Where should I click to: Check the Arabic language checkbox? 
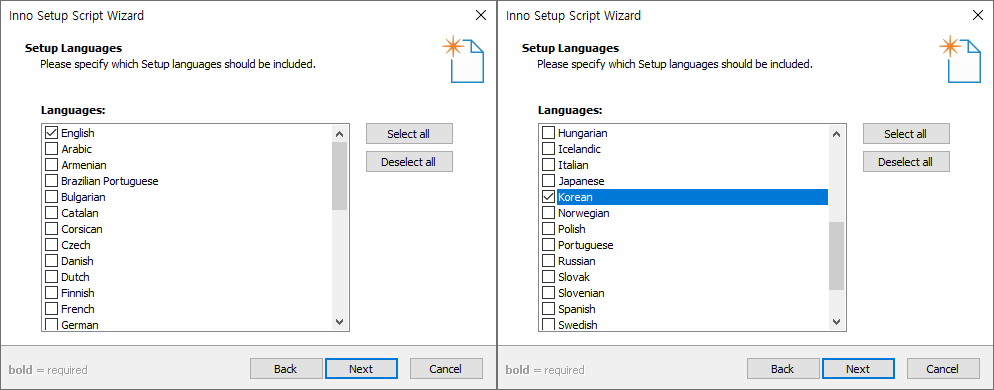coord(51,149)
